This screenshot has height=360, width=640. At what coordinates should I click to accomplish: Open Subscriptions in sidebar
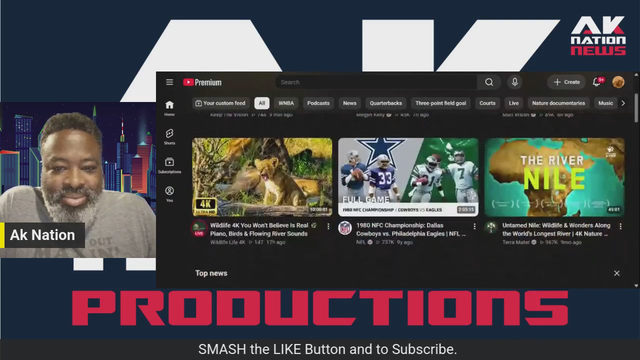[169, 165]
